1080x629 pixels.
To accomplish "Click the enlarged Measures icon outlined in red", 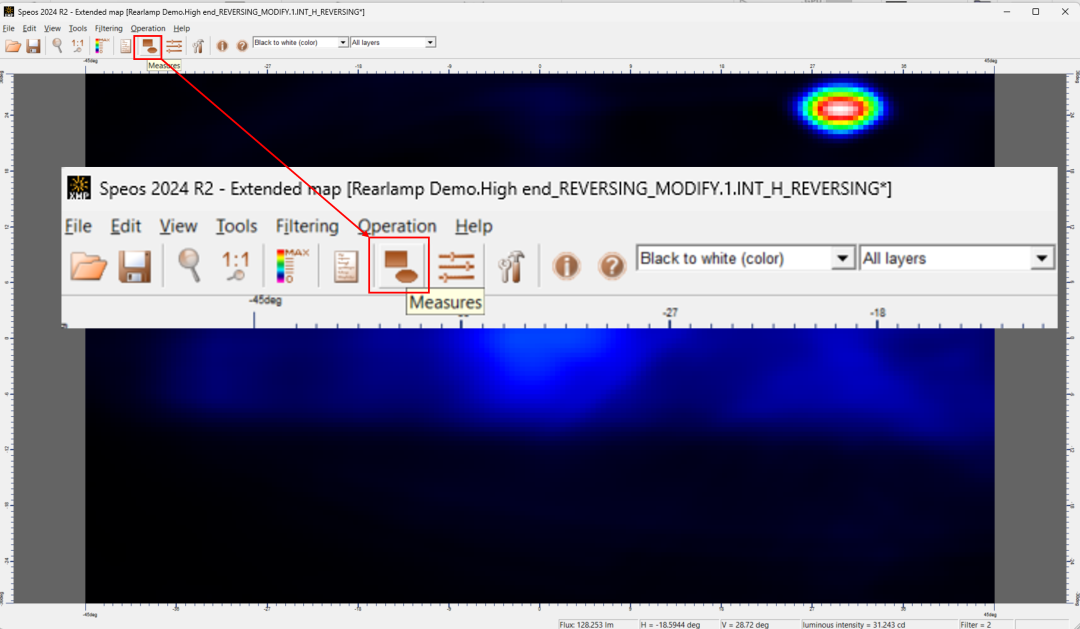I will click(399, 266).
